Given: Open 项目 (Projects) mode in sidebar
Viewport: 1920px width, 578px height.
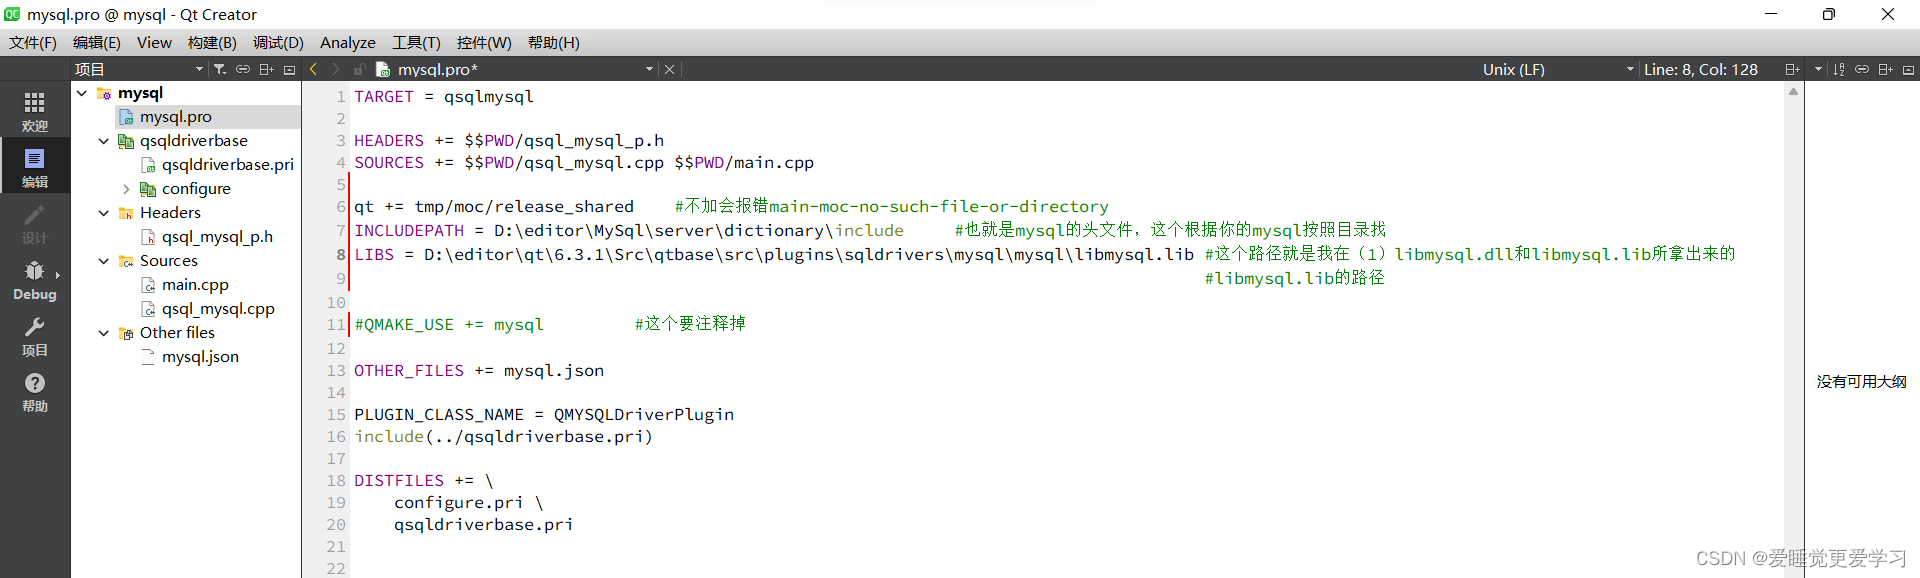Looking at the screenshot, I should coord(35,335).
